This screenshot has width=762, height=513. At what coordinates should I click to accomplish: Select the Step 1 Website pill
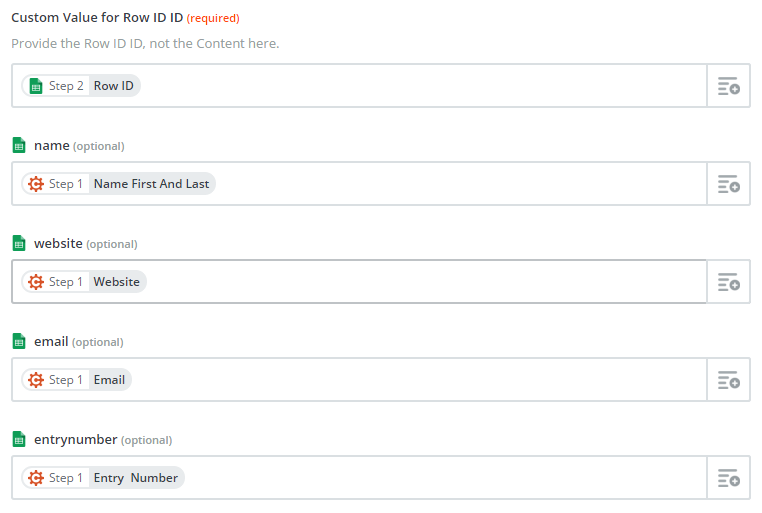(84, 282)
